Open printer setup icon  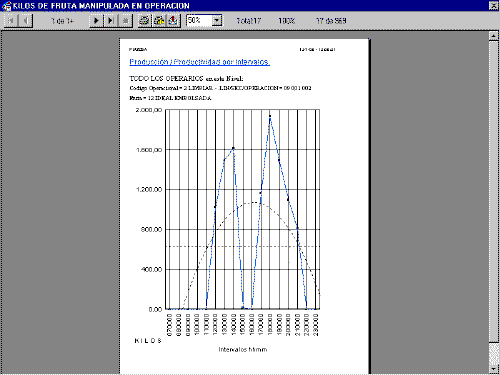coord(159,21)
